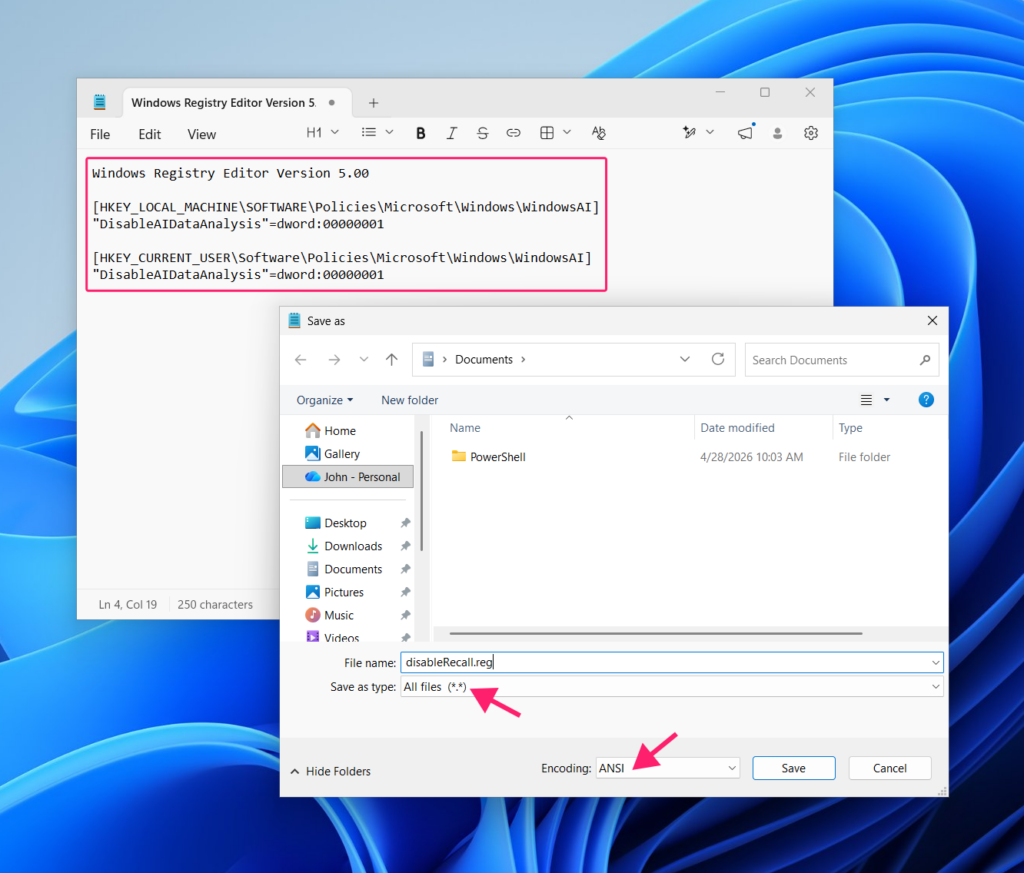Click the search magnifier icon
Image resolution: width=1024 pixels, height=873 pixels.
click(x=925, y=360)
